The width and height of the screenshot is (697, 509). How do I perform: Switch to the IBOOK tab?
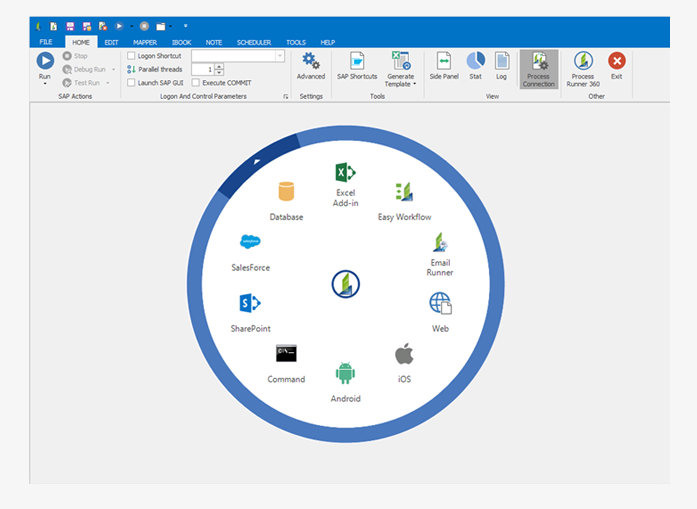click(x=181, y=42)
